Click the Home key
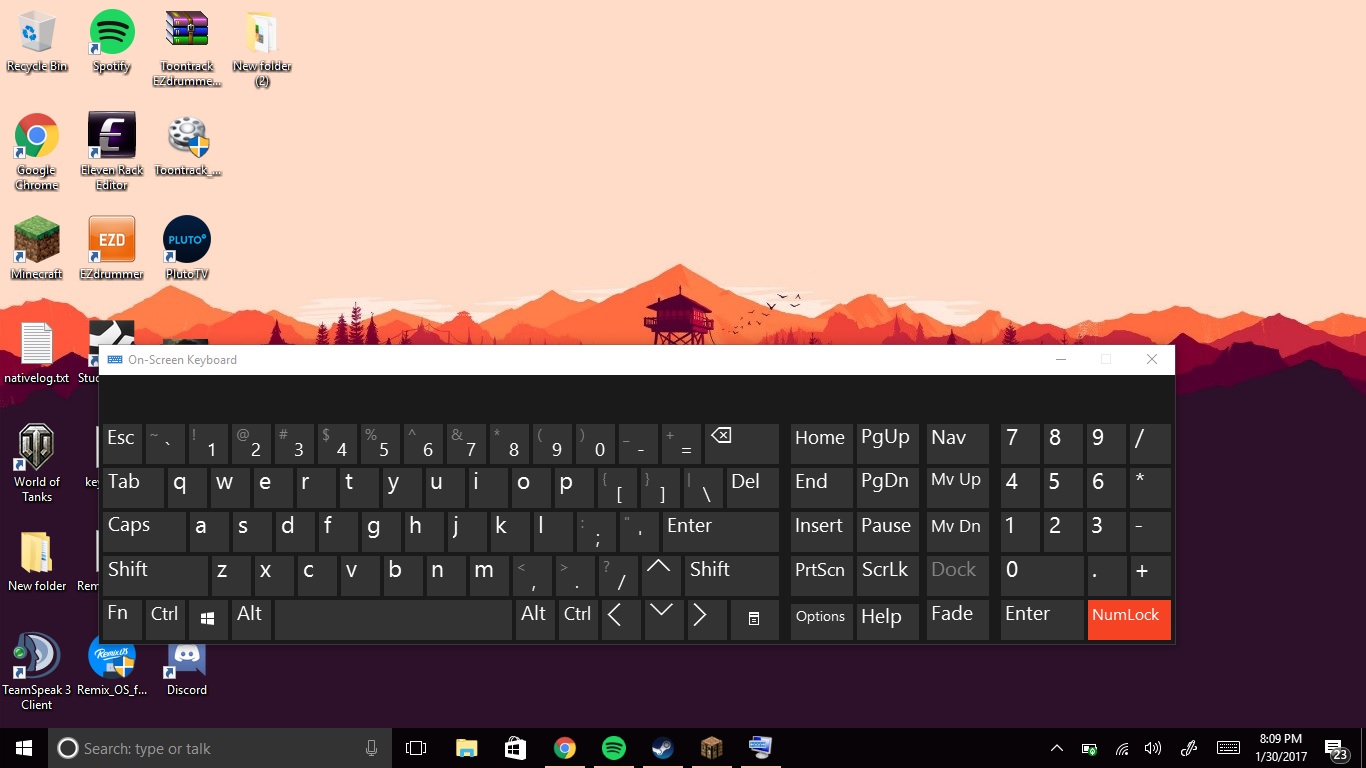This screenshot has width=1366, height=768. 821,444
